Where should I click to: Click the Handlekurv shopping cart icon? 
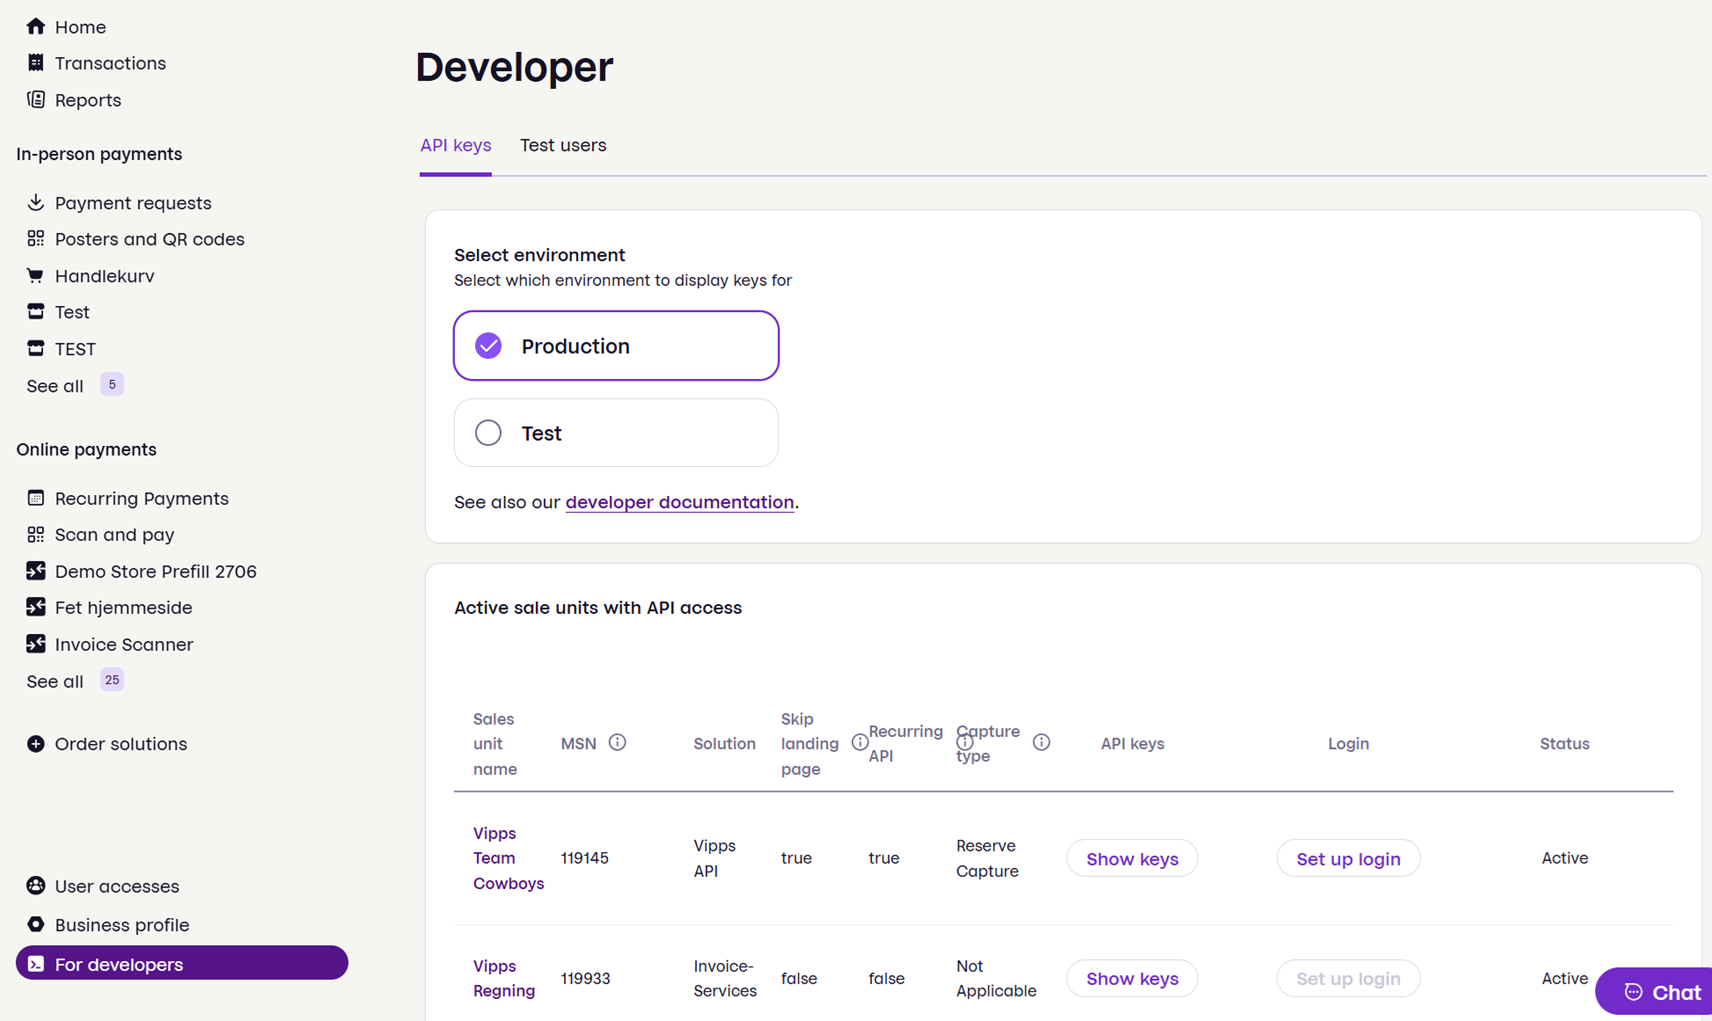(x=36, y=275)
